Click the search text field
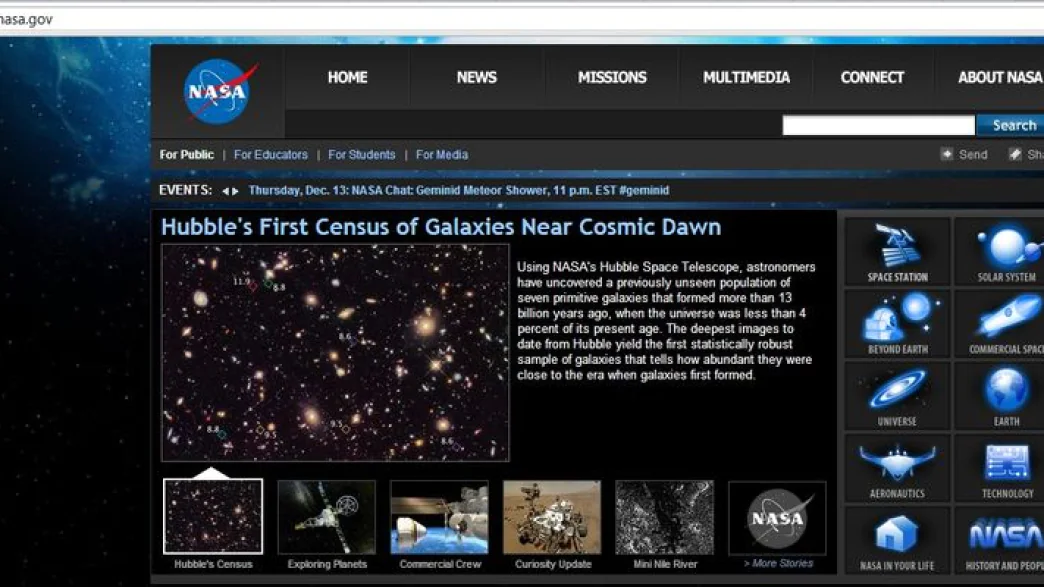Image resolution: width=1044 pixels, height=587 pixels. pyautogui.click(x=878, y=125)
